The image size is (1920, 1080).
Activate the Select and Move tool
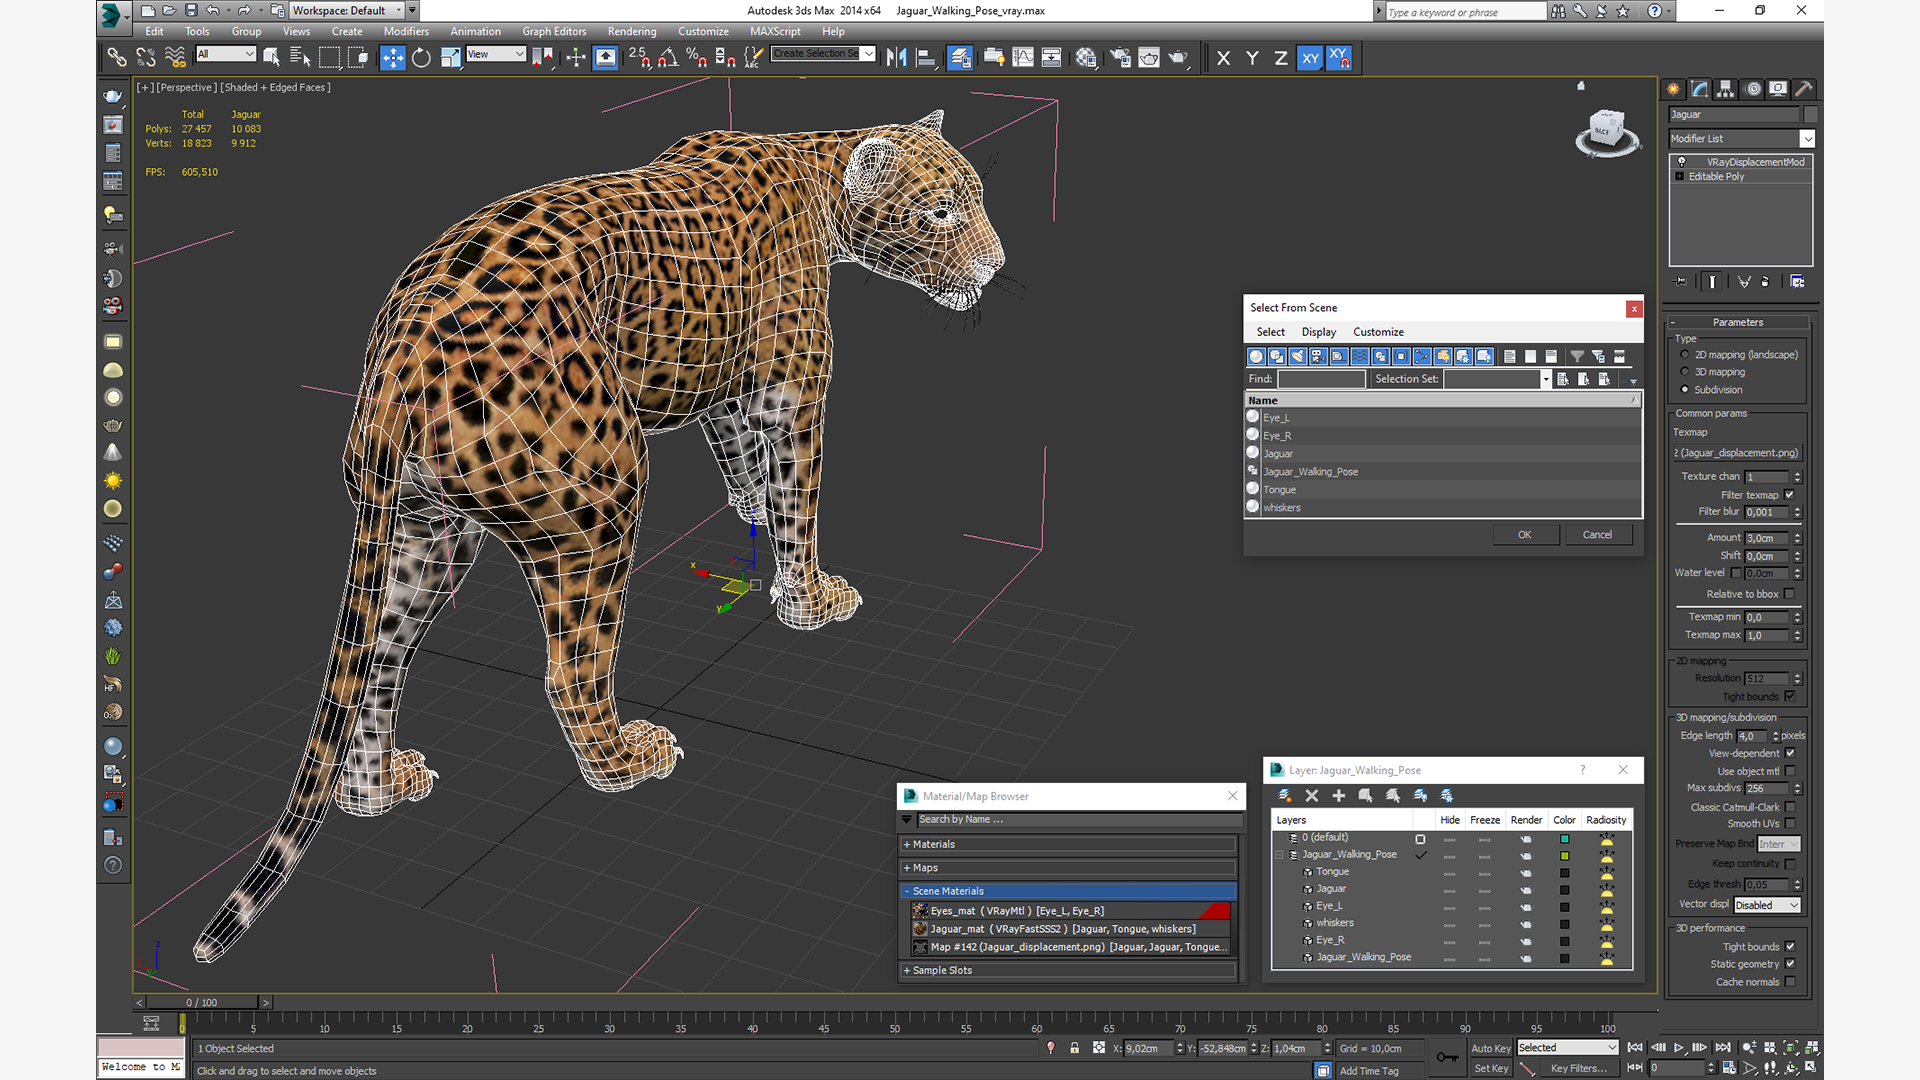point(393,58)
